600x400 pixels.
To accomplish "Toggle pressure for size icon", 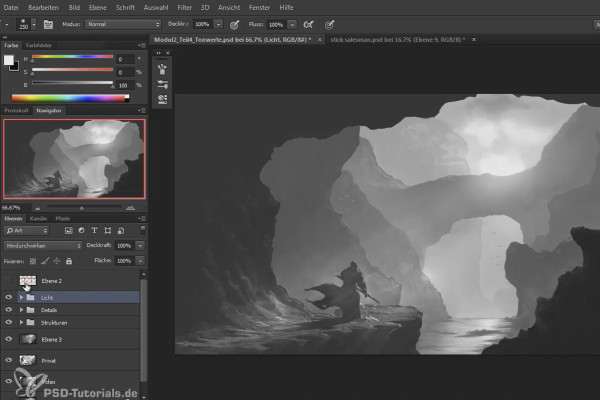I will pos(329,25).
